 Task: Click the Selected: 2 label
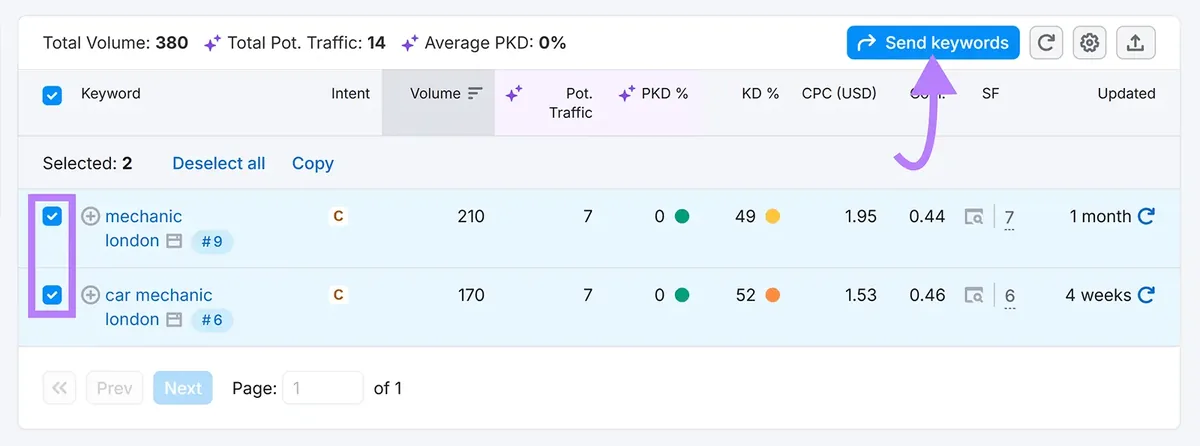tap(87, 163)
